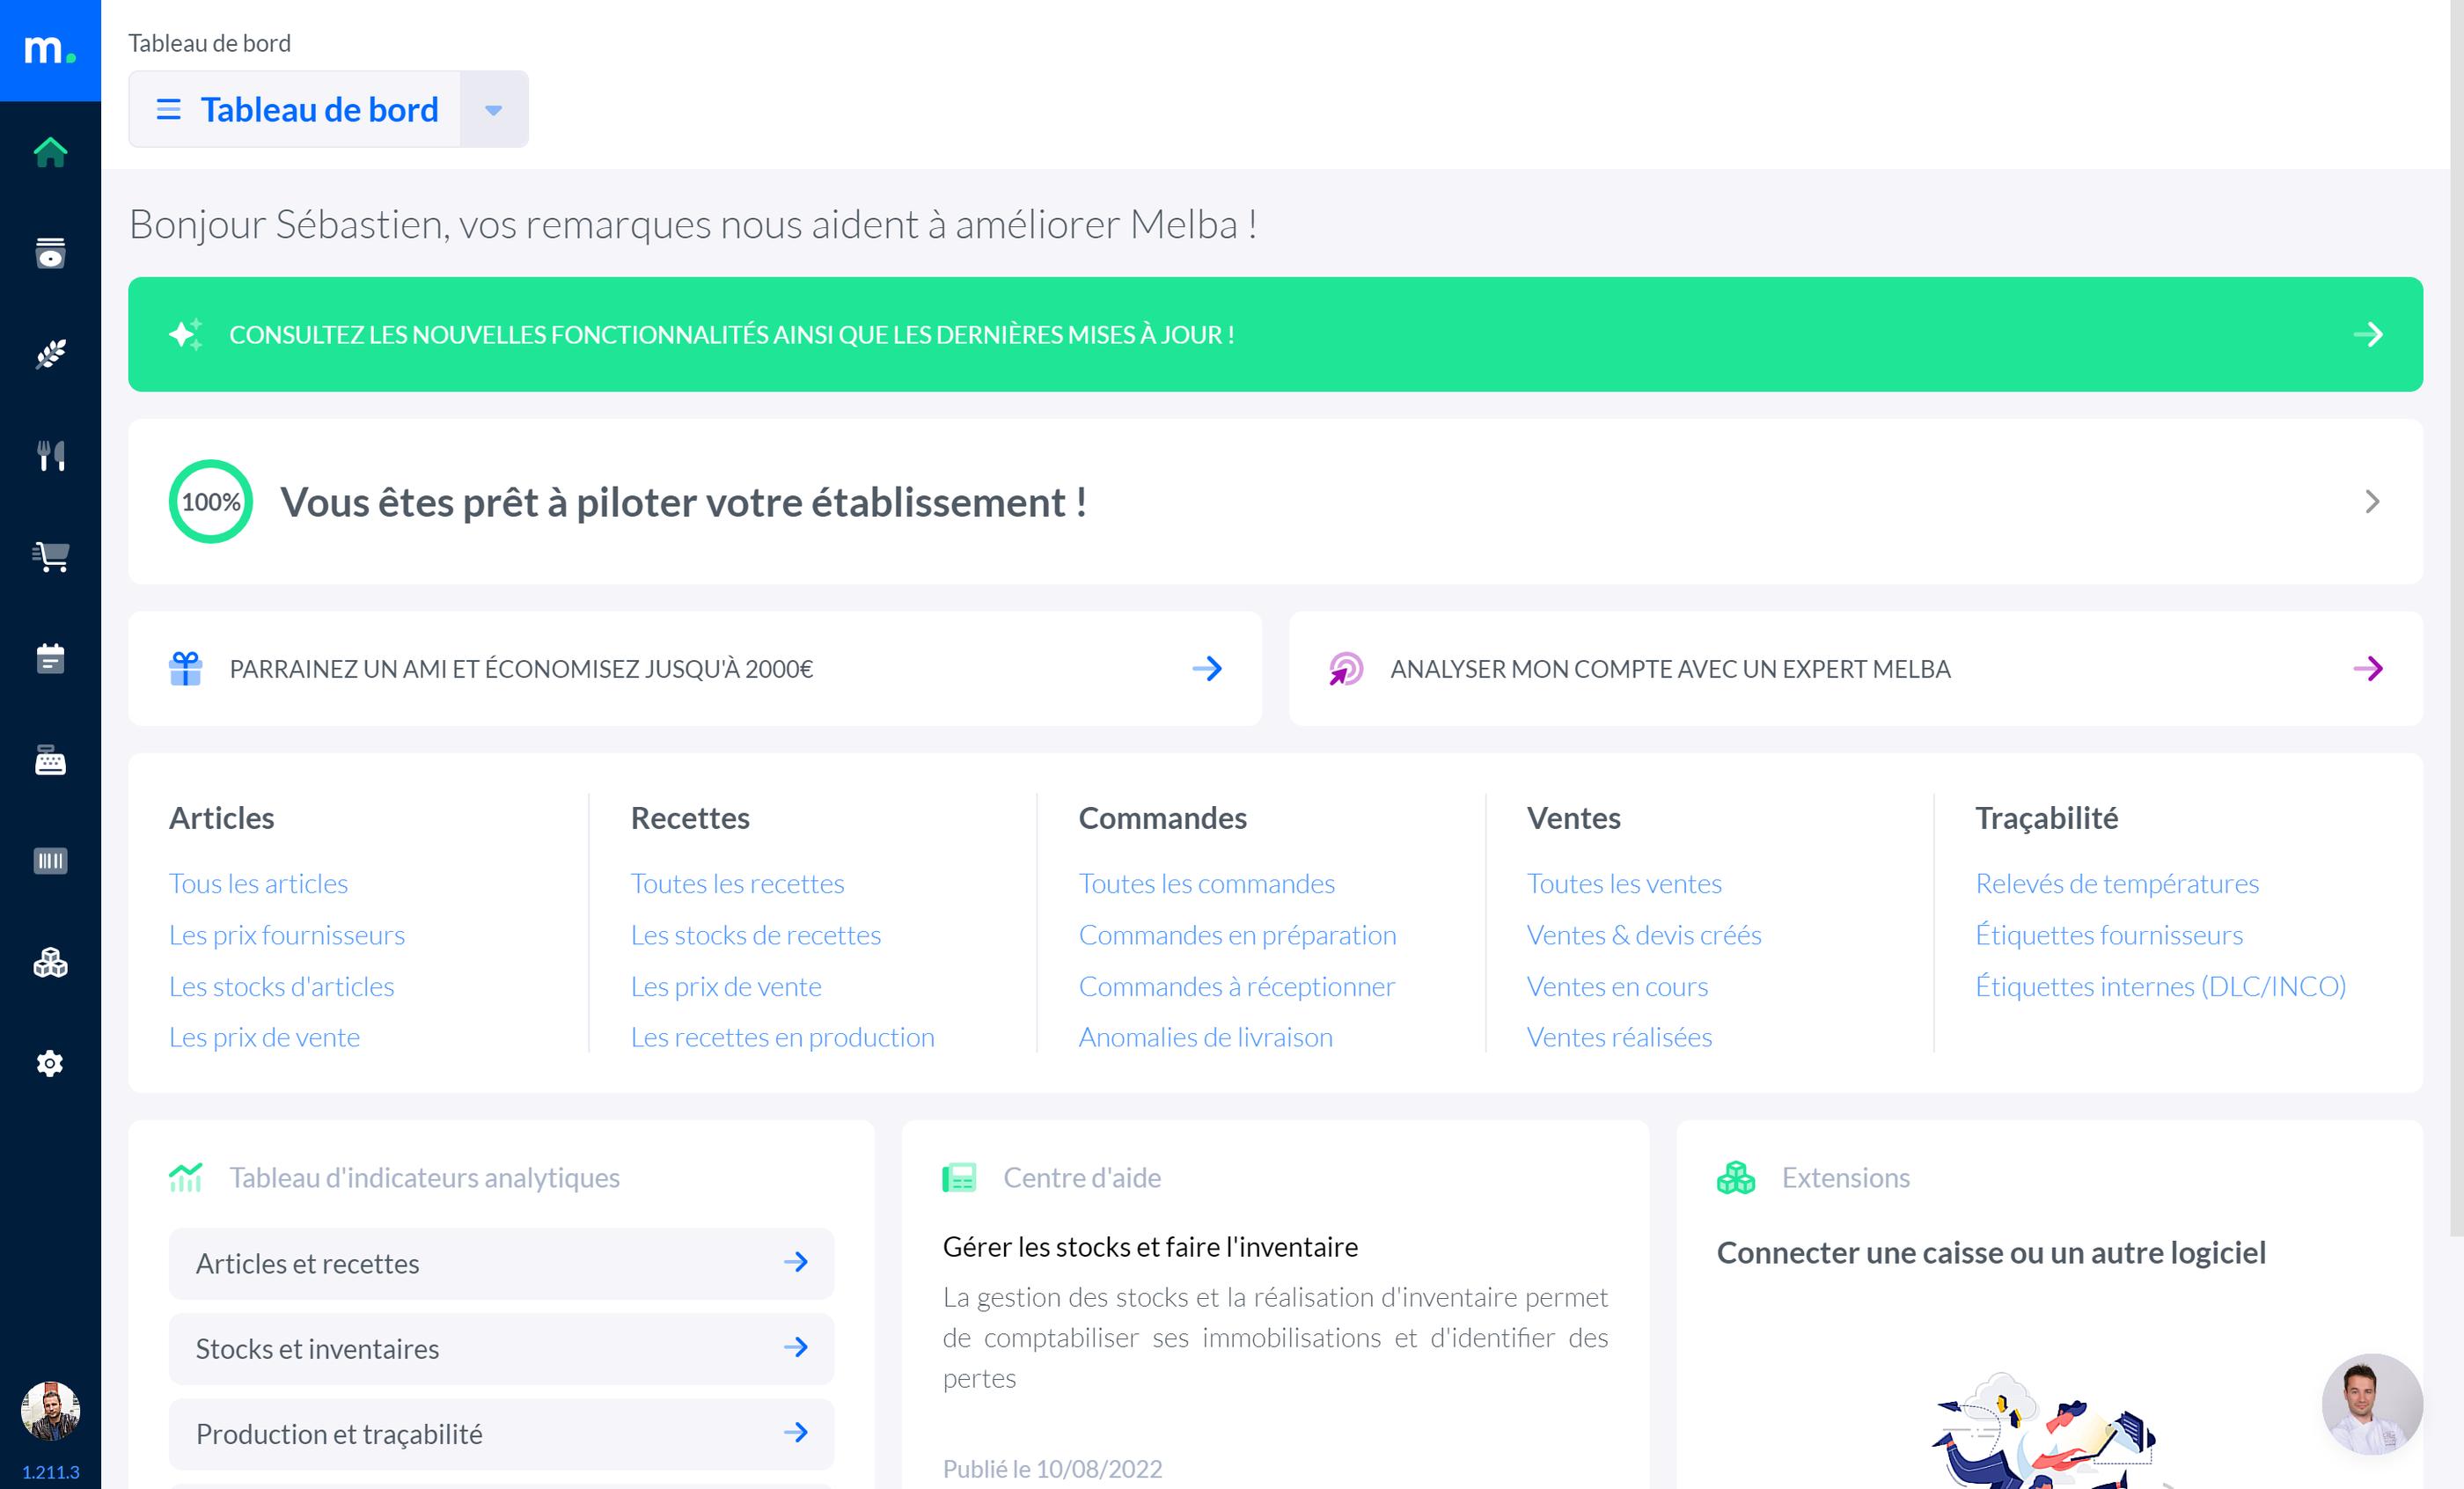Open Ventes en cours link

[1617, 986]
